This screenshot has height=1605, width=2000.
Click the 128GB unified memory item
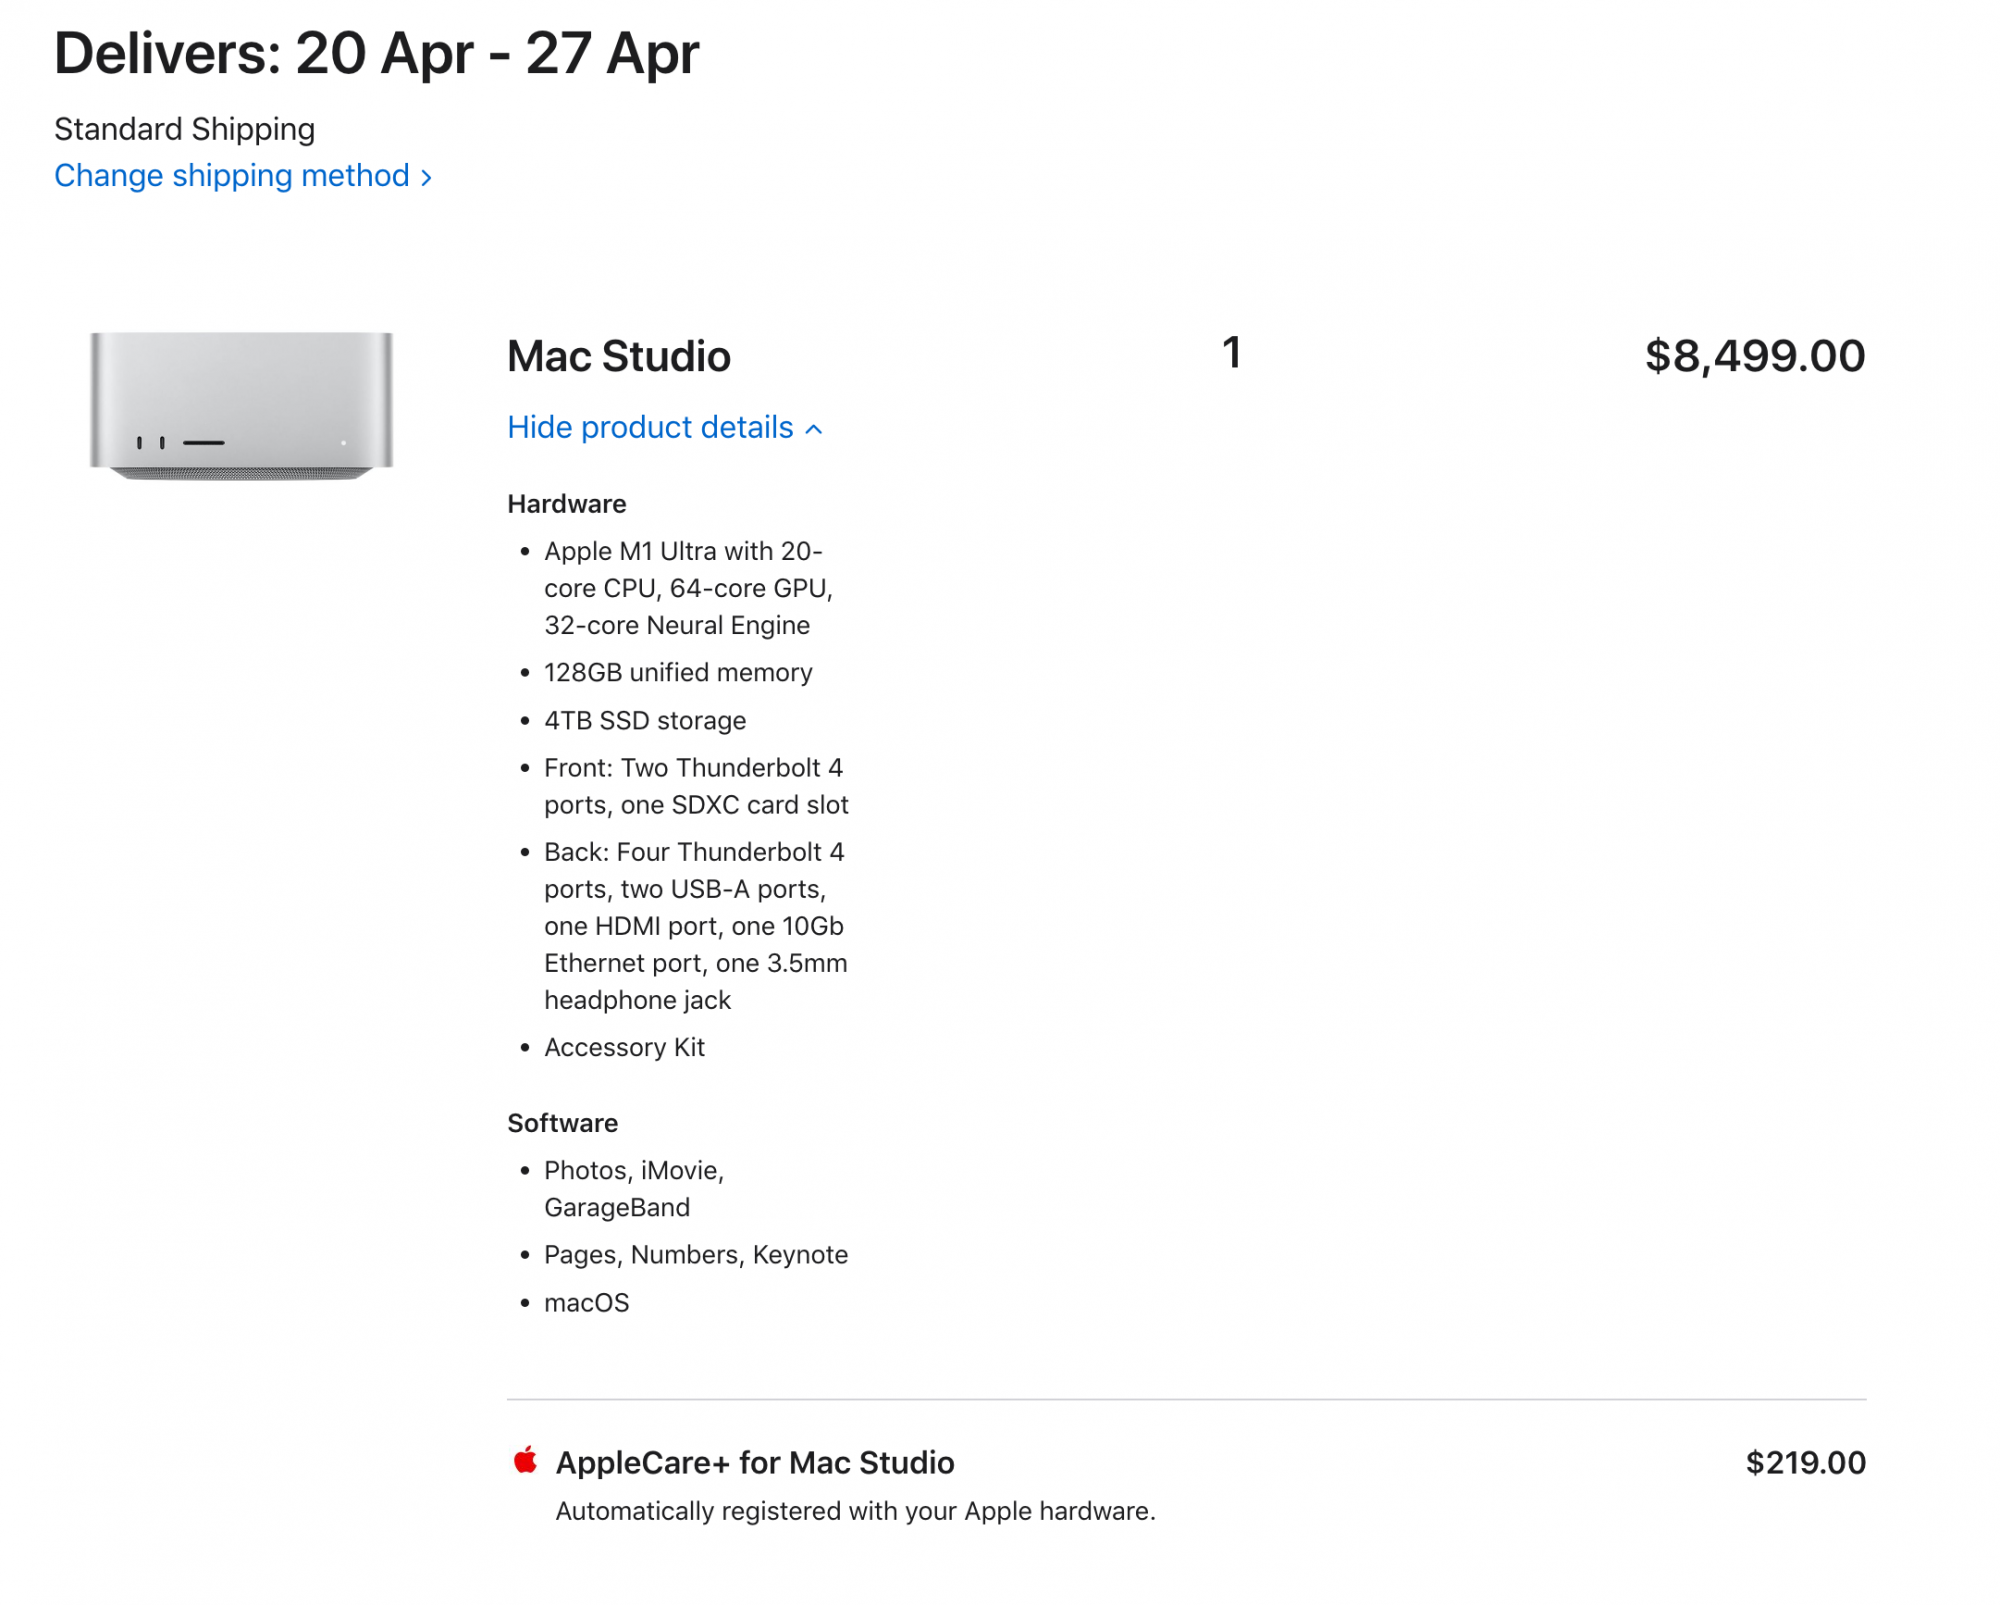pyautogui.click(x=677, y=673)
